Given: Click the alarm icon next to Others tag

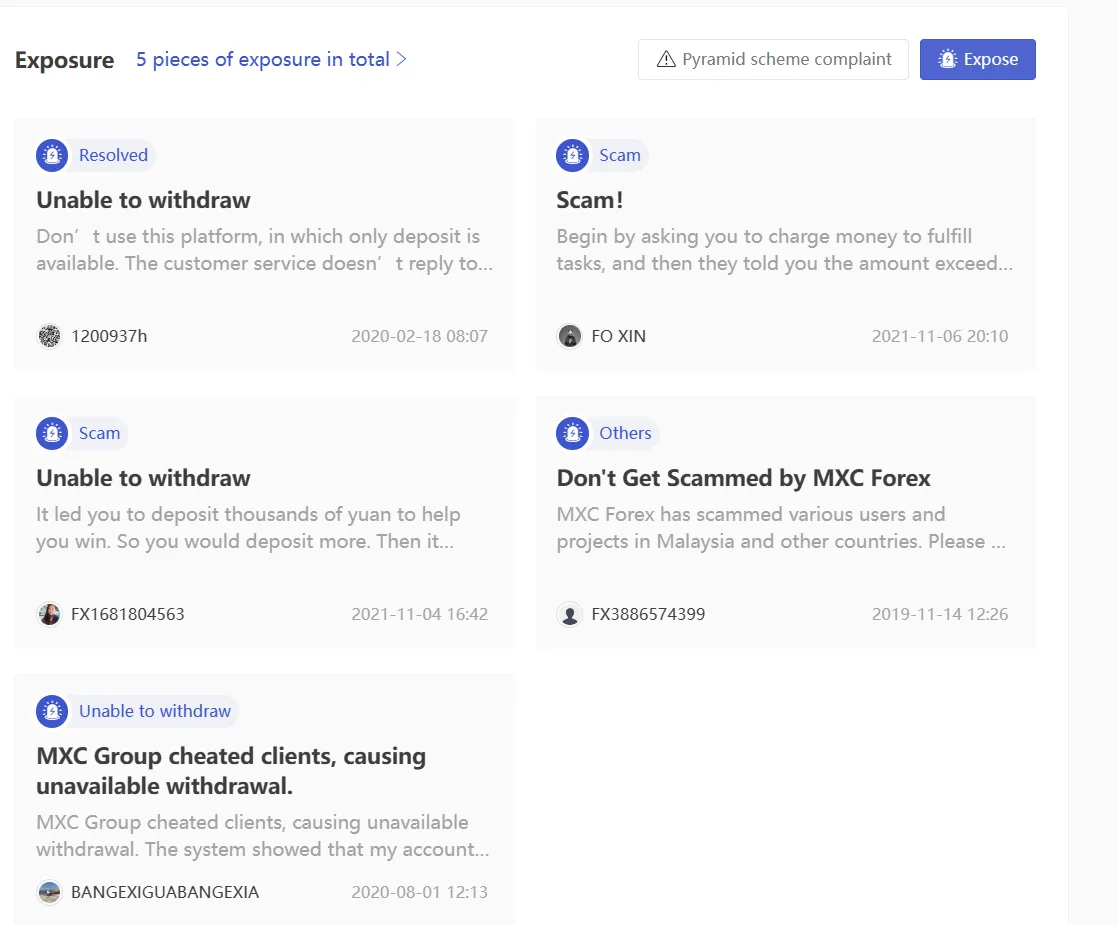Looking at the screenshot, I should [x=573, y=433].
